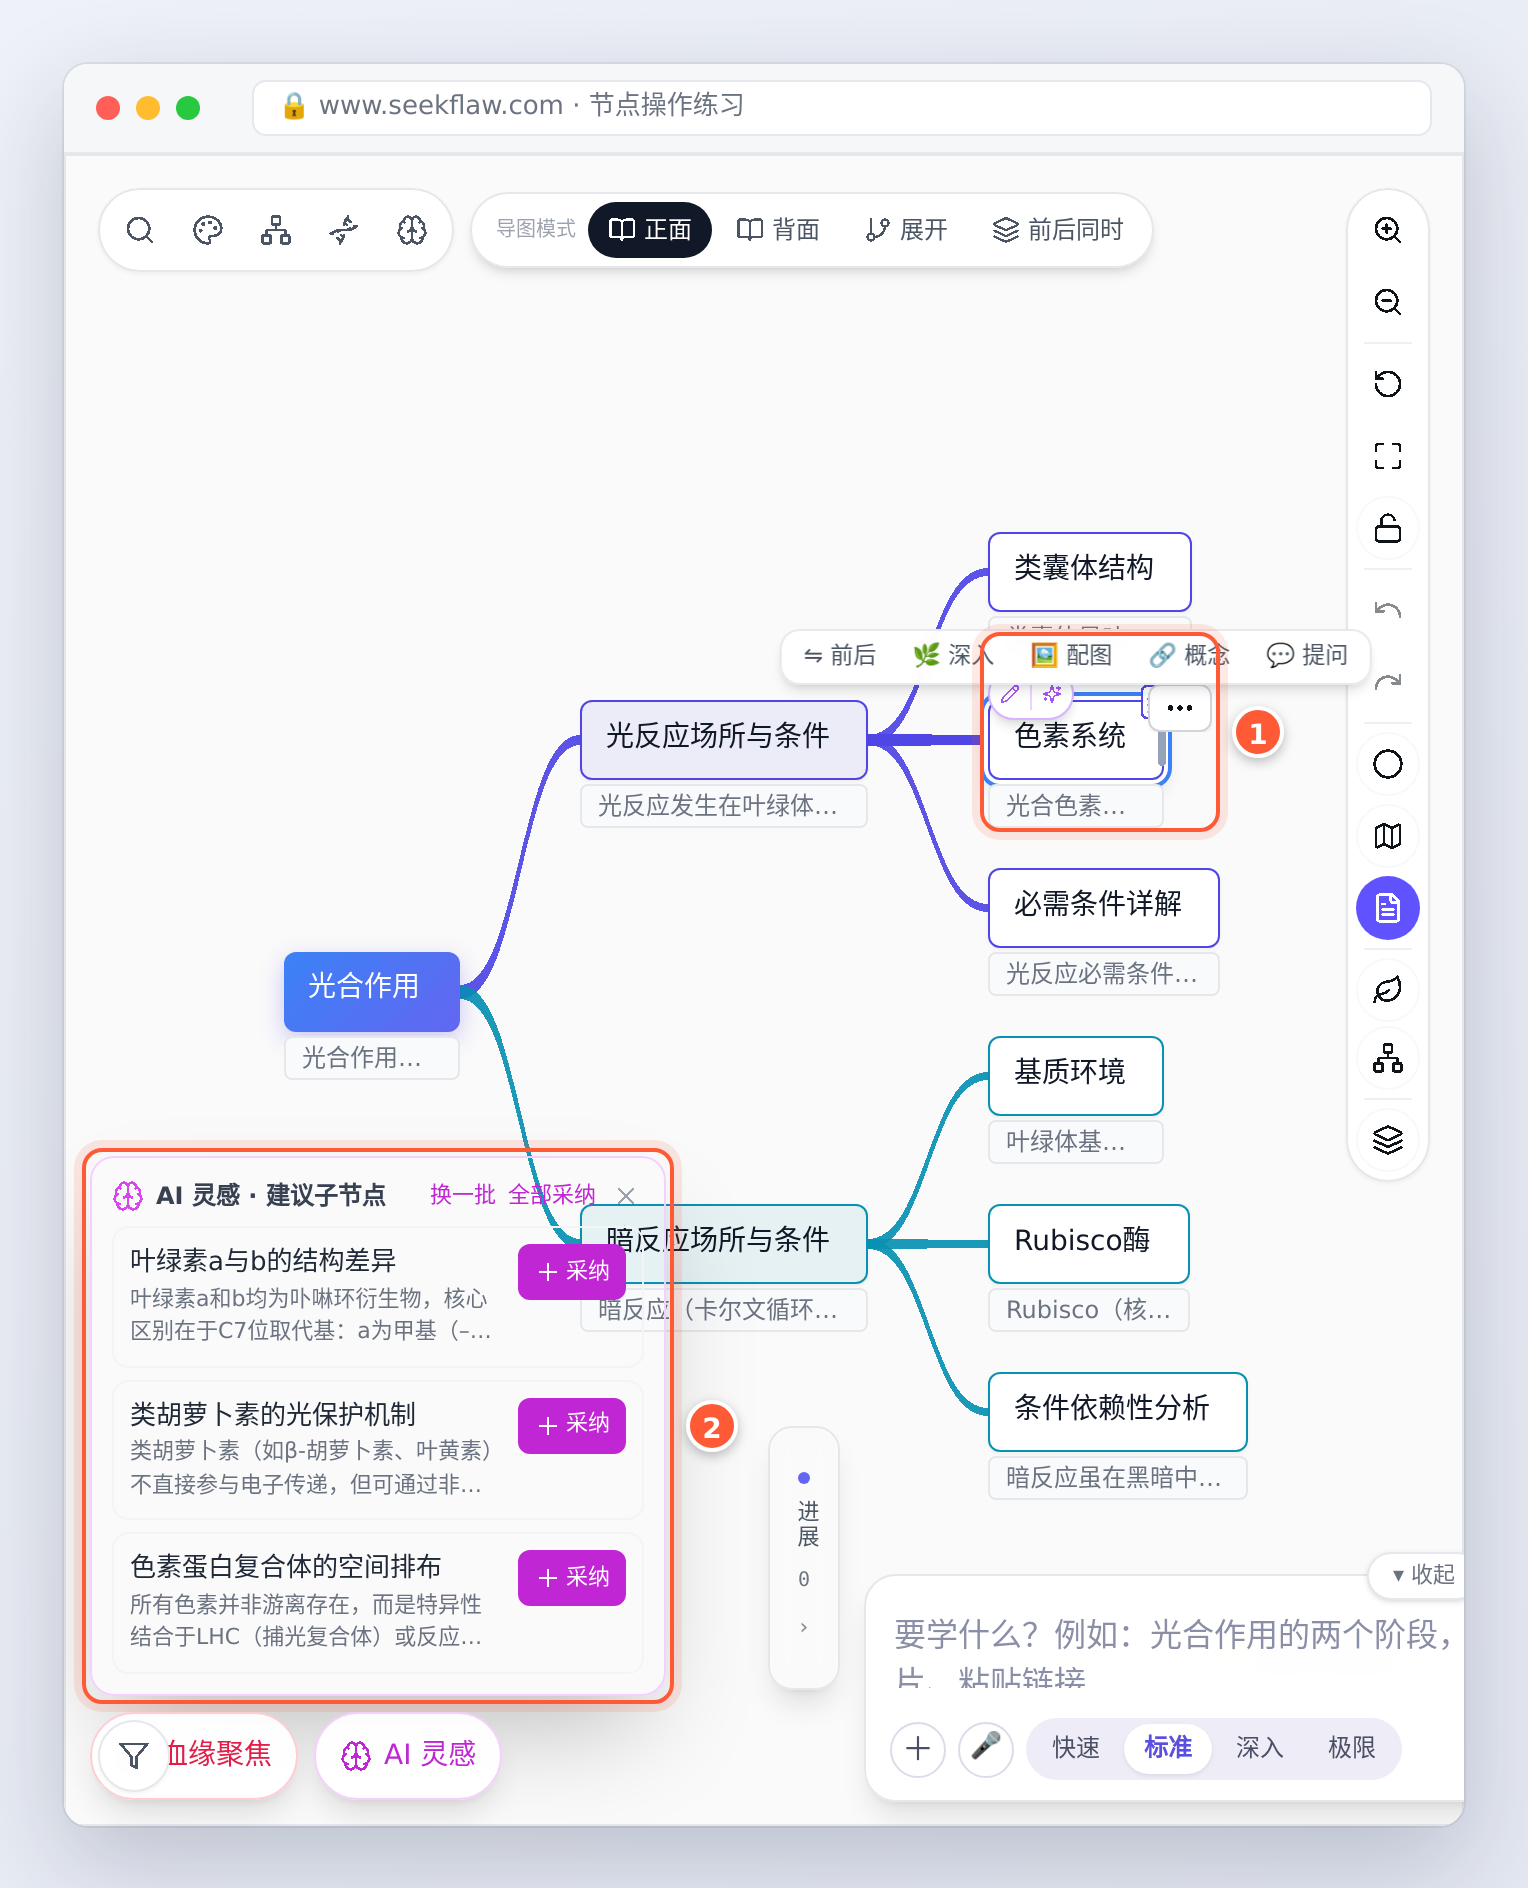Image resolution: width=1528 pixels, height=1888 pixels.
Task: Fit canvas to screen with frame icon
Action: 1388,456
